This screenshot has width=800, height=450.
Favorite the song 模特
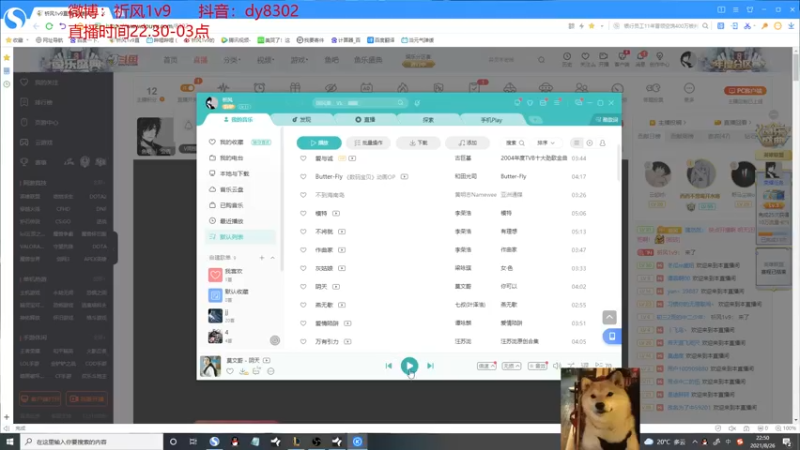coord(303,213)
